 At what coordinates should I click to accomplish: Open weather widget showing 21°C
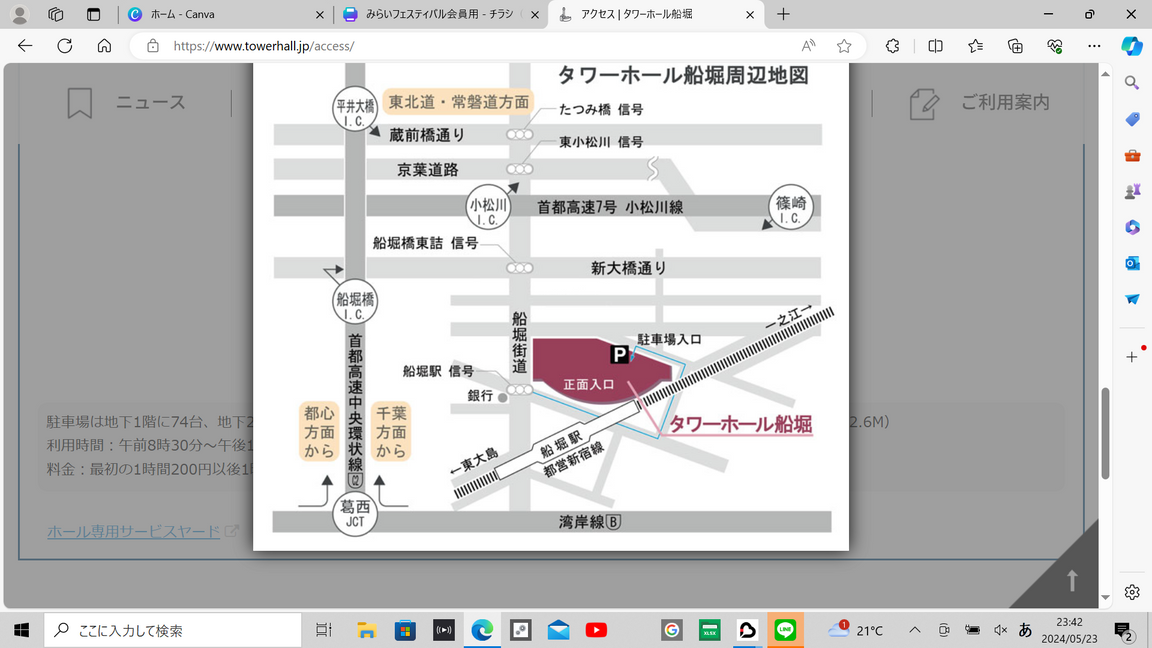[857, 630]
